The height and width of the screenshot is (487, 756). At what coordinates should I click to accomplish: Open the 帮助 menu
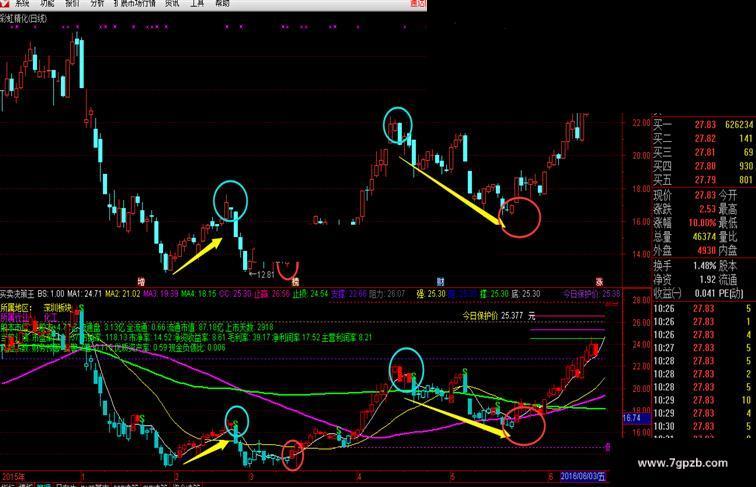click(222, 3)
